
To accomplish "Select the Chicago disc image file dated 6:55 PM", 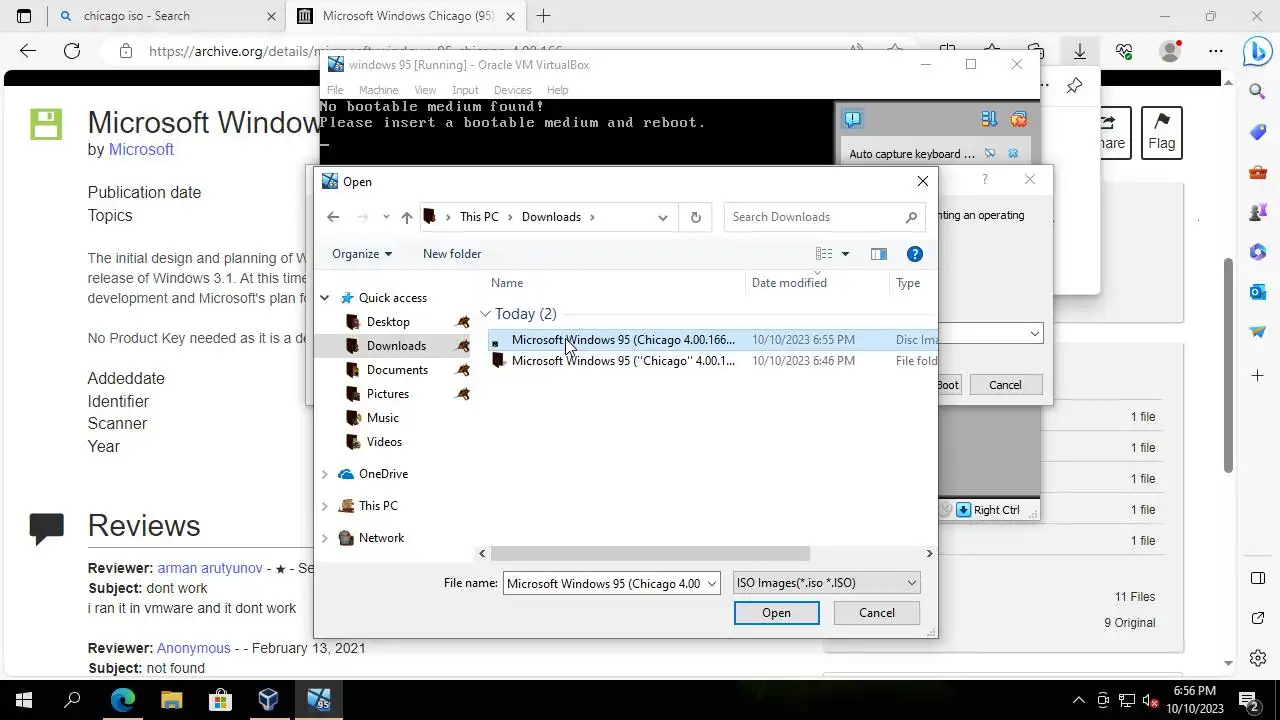I will click(712, 340).
